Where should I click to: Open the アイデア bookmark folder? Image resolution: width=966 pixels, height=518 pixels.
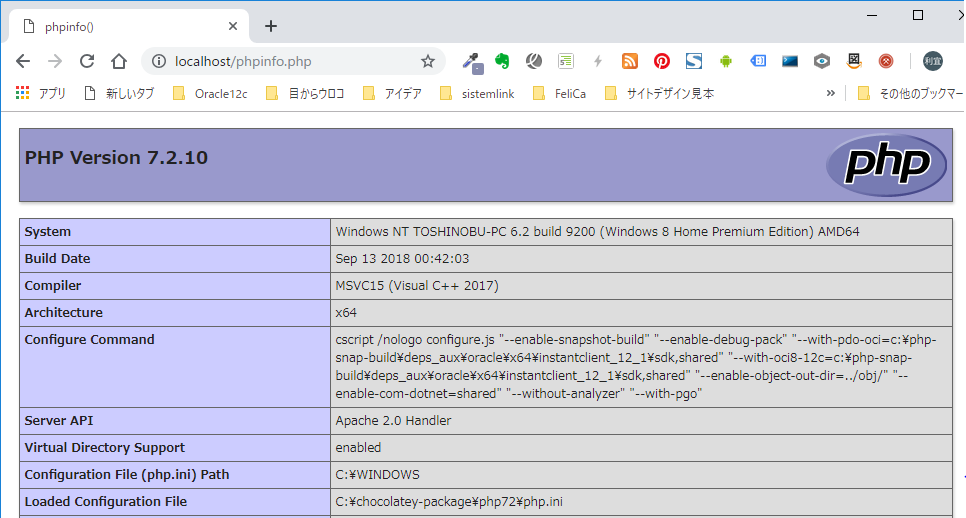(392, 93)
